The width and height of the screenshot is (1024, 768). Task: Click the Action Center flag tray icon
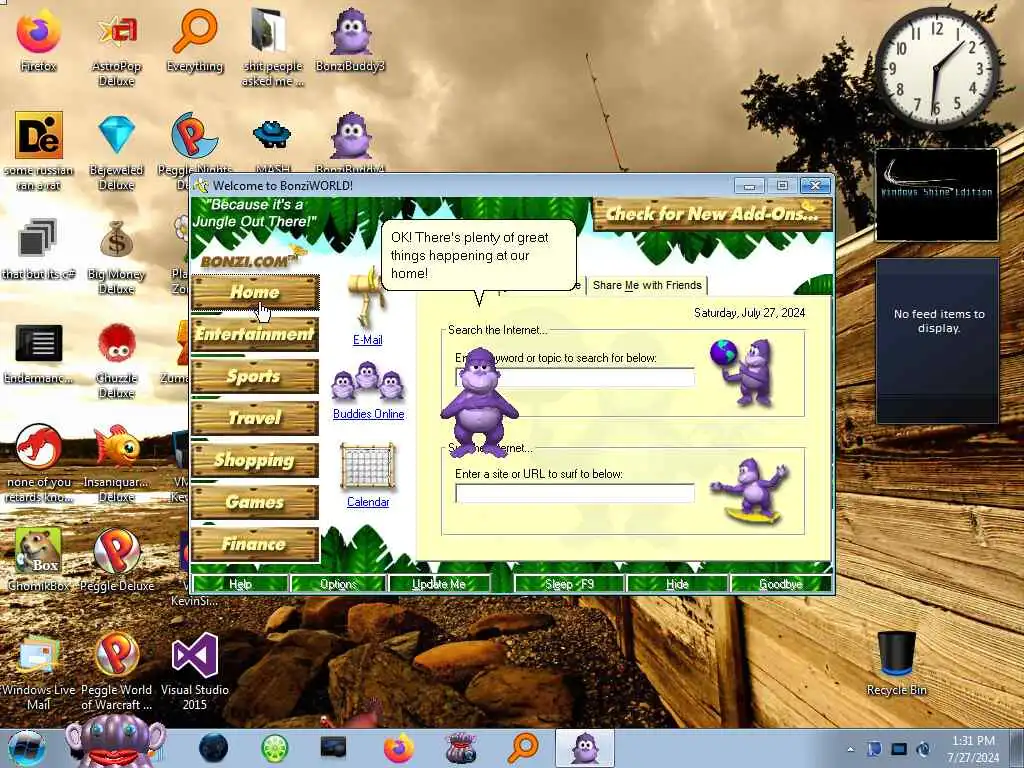874,749
